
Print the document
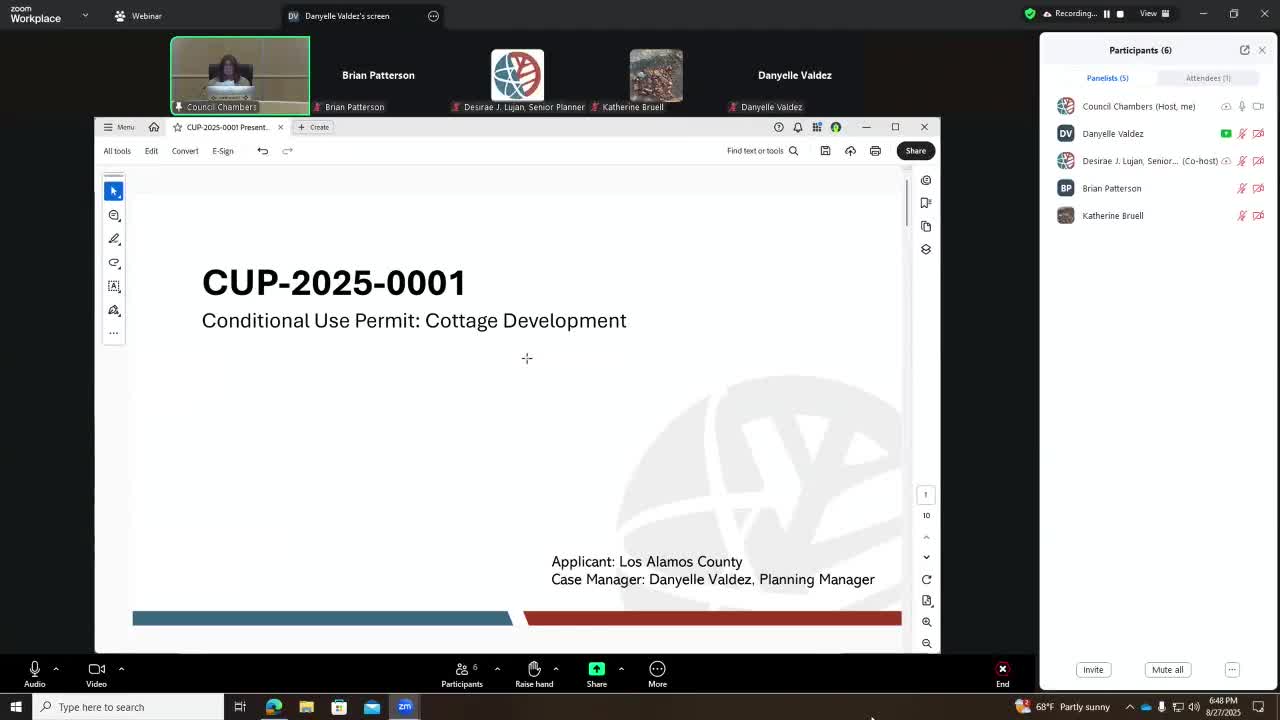point(875,151)
